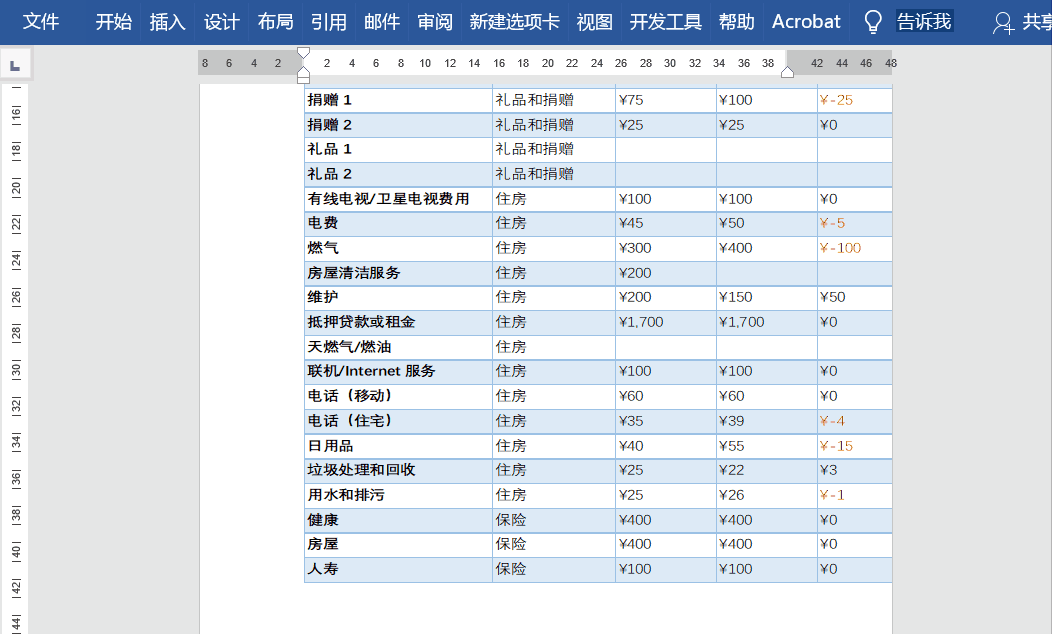Switch to the 开始 ribbon tab
Image resolution: width=1052 pixels, height=634 pixels.
[x=113, y=22]
